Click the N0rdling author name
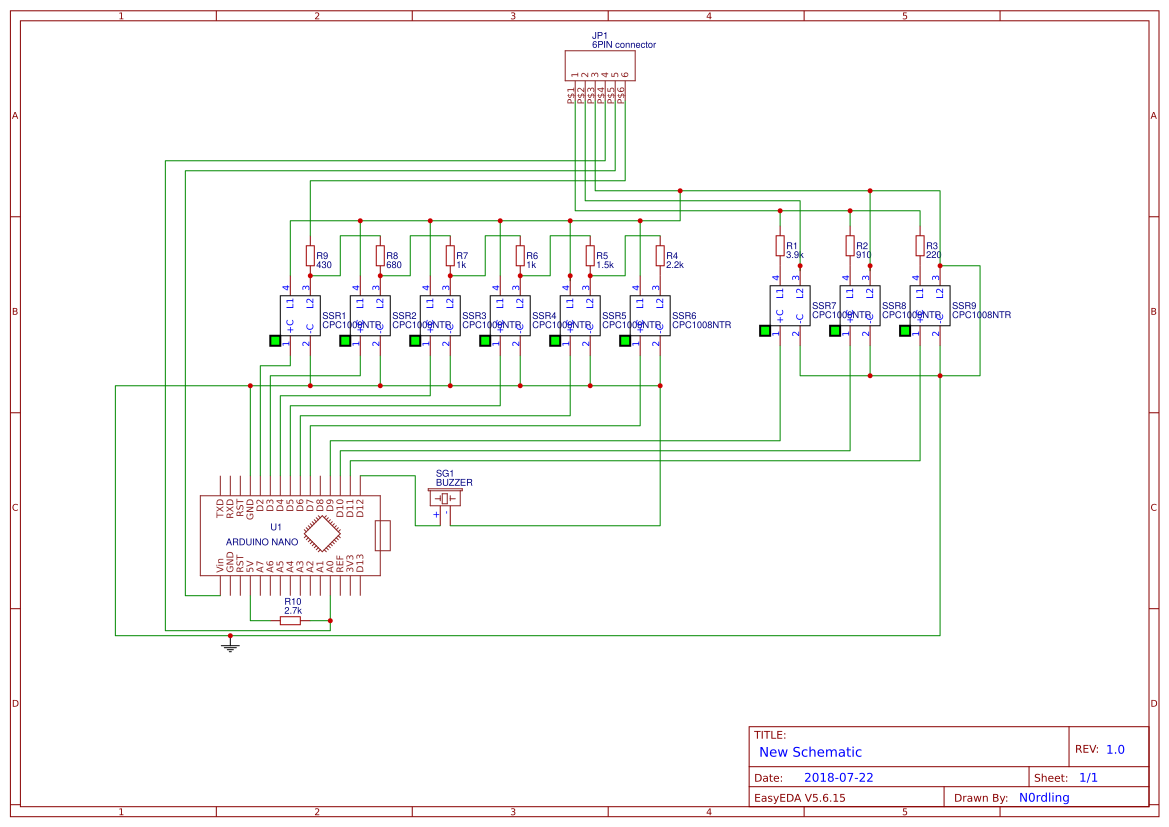This screenshot has width=1169, height=827. [x=1046, y=797]
